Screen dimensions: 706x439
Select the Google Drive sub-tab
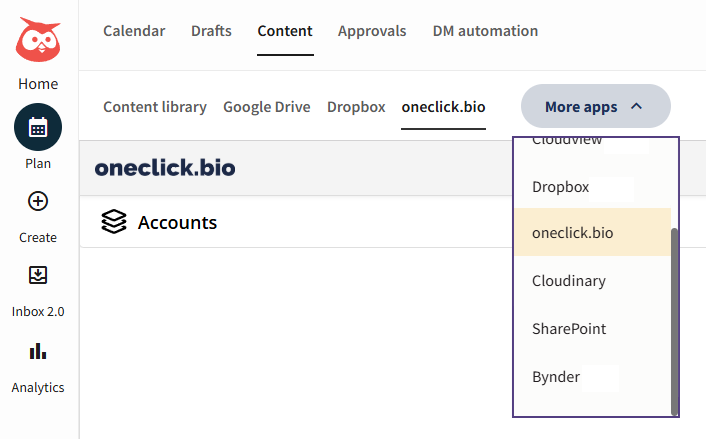click(267, 107)
